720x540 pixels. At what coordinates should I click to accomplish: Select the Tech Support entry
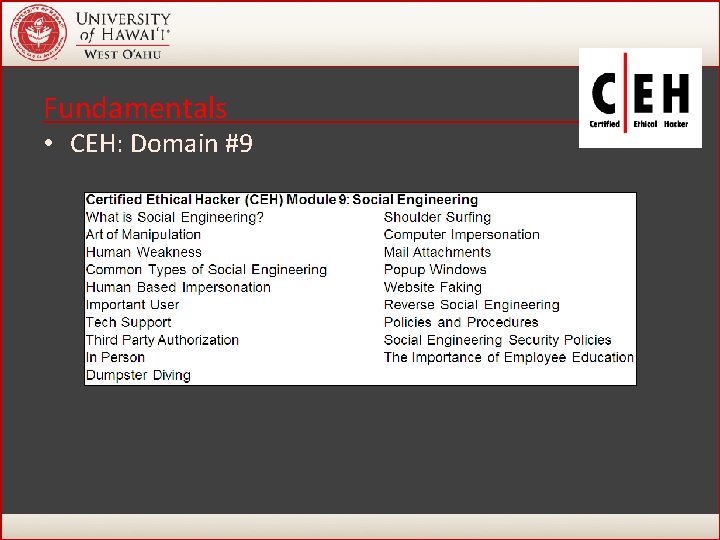(129, 322)
